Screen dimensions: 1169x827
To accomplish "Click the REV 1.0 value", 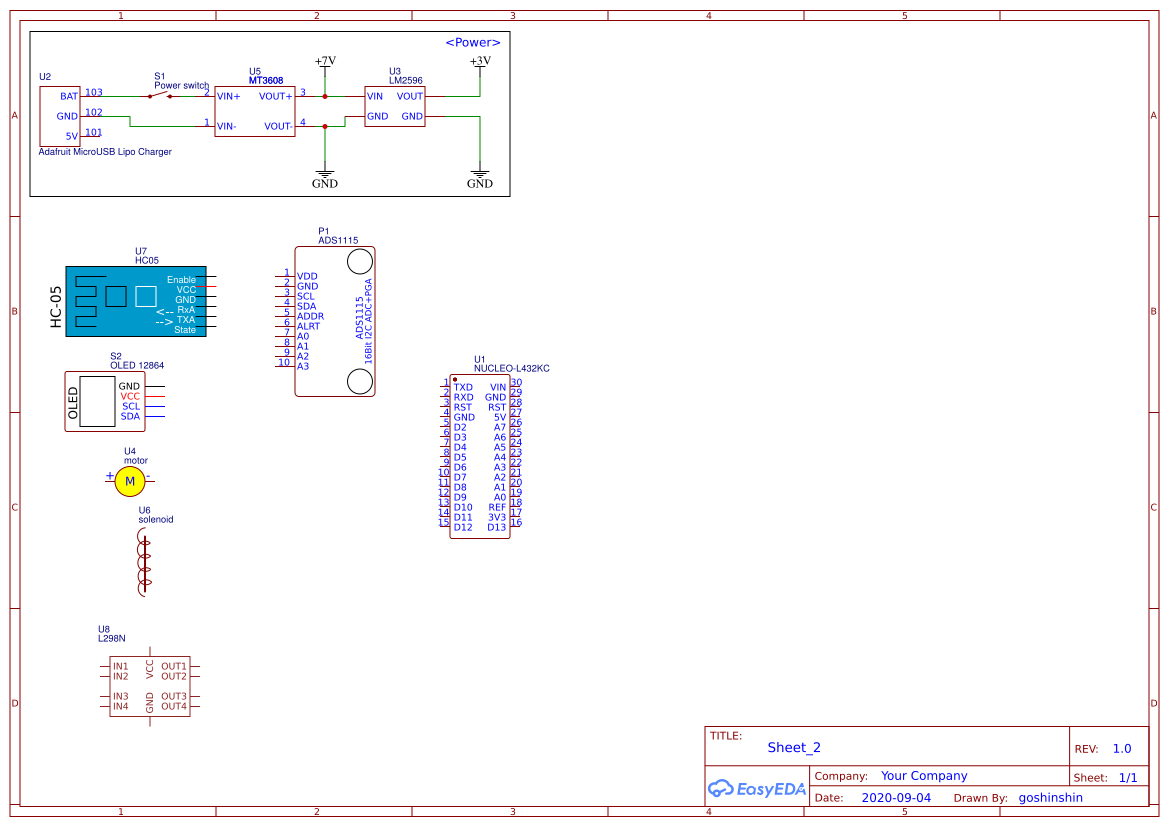I will click(1122, 749).
